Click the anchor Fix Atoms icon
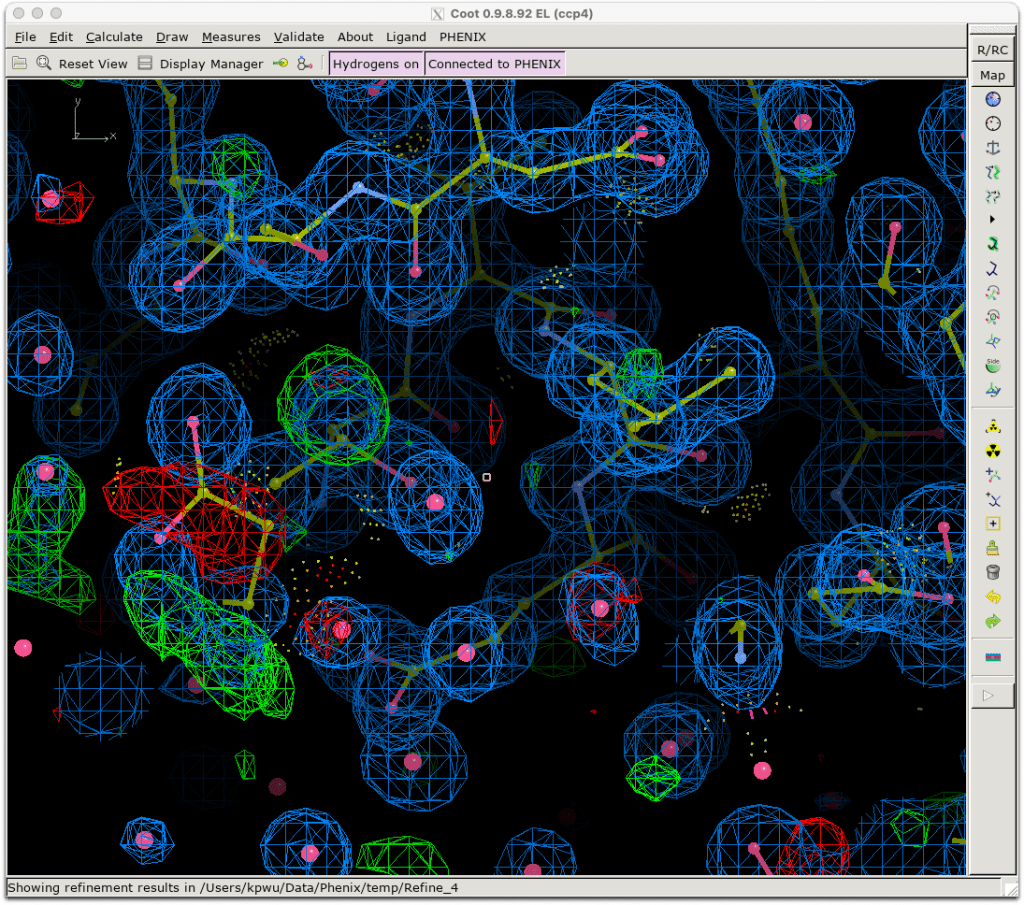 (993, 148)
